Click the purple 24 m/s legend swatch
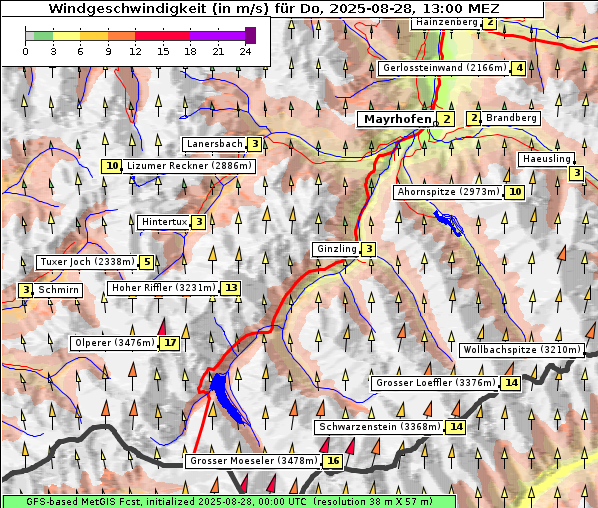The height and width of the screenshot is (508, 598). [x=250, y=35]
